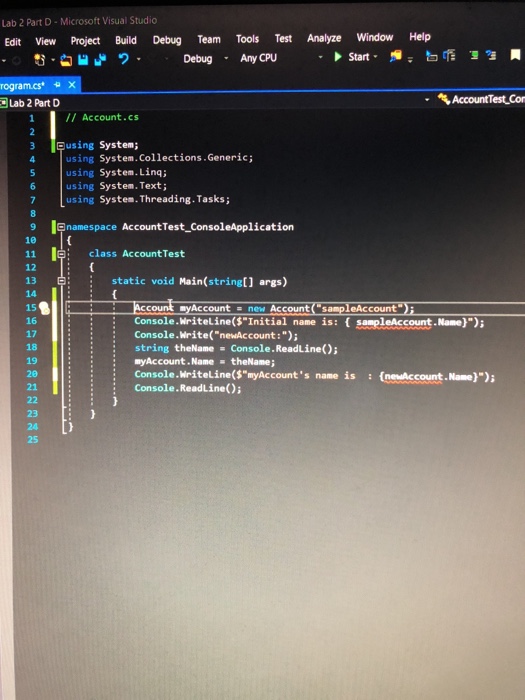Image resolution: width=525 pixels, height=700 pixels.
Task: Click the Save file icon
Action: (83, 59)
